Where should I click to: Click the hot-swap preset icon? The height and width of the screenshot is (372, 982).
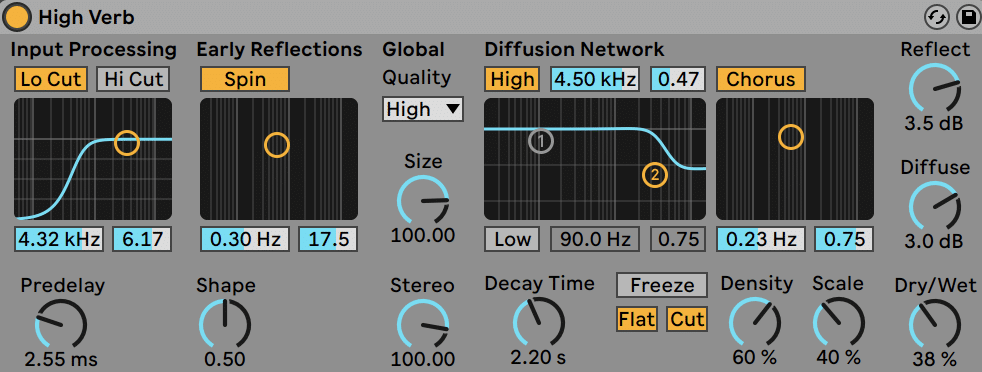(937, 18)
